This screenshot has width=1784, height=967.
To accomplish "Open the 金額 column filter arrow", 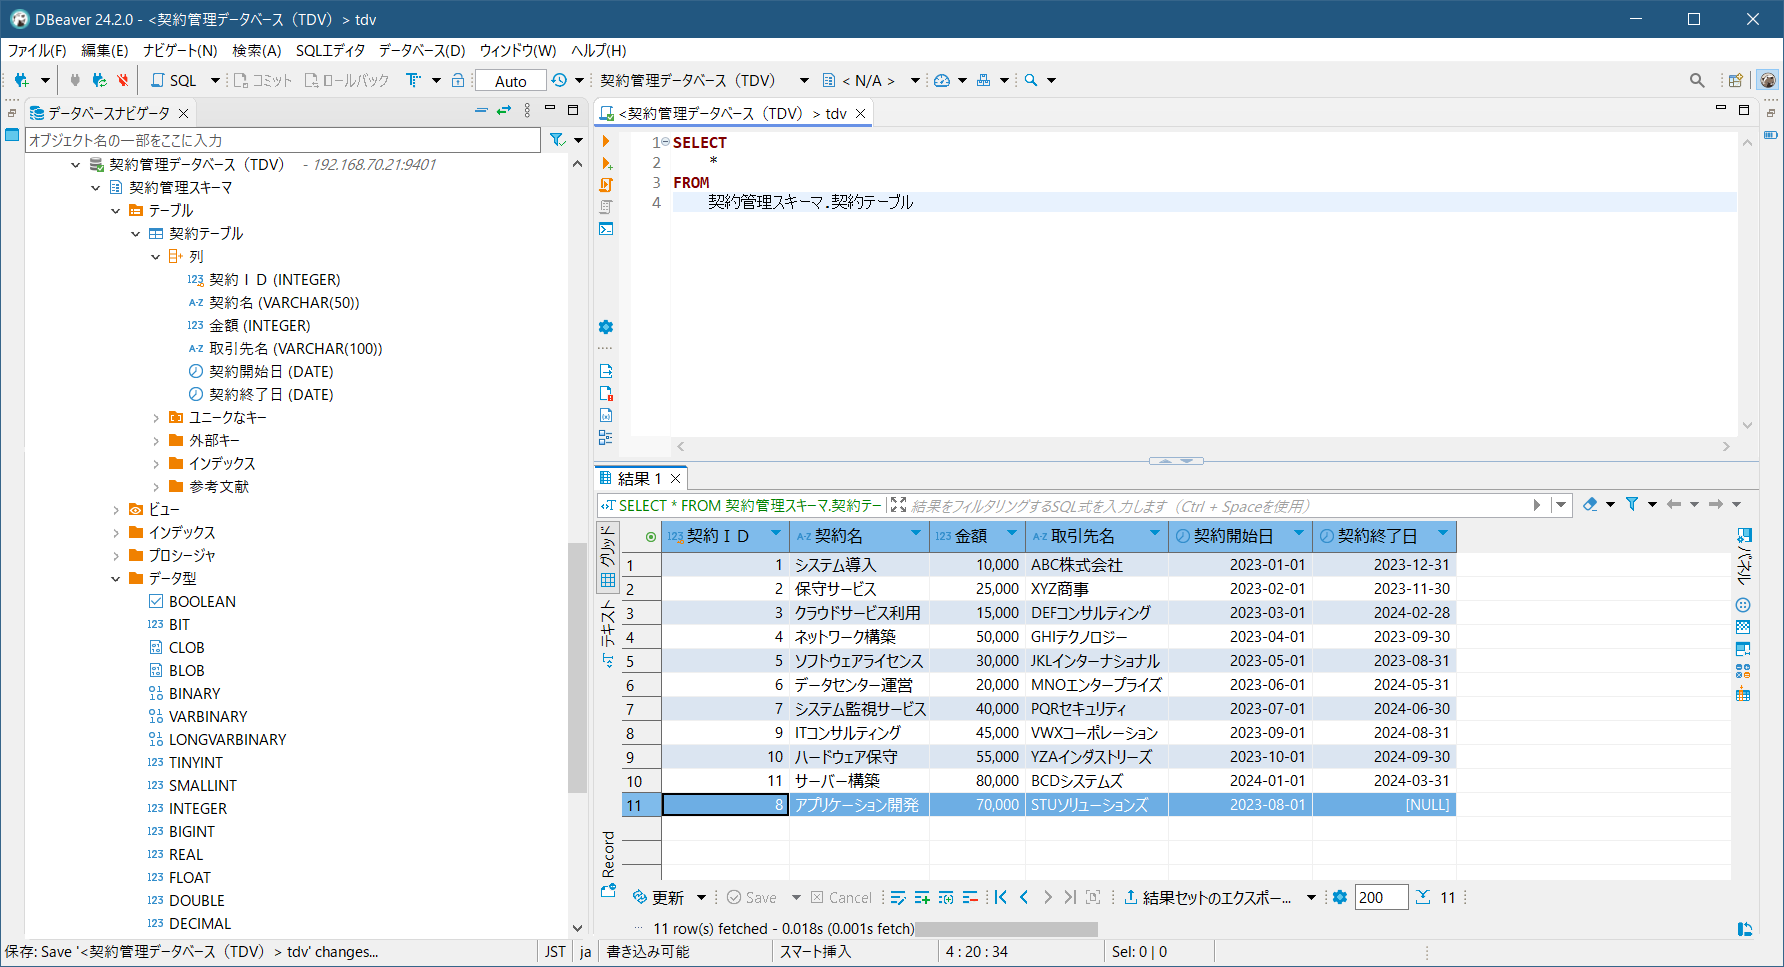I will (x=1011, y=534).
